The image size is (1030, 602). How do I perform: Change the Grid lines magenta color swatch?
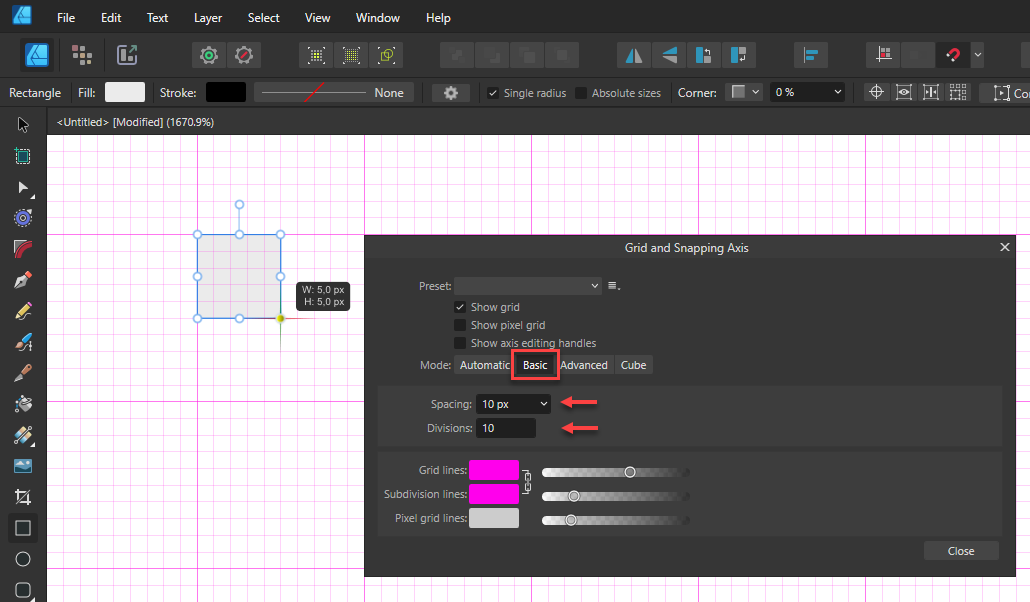point(494,471)
